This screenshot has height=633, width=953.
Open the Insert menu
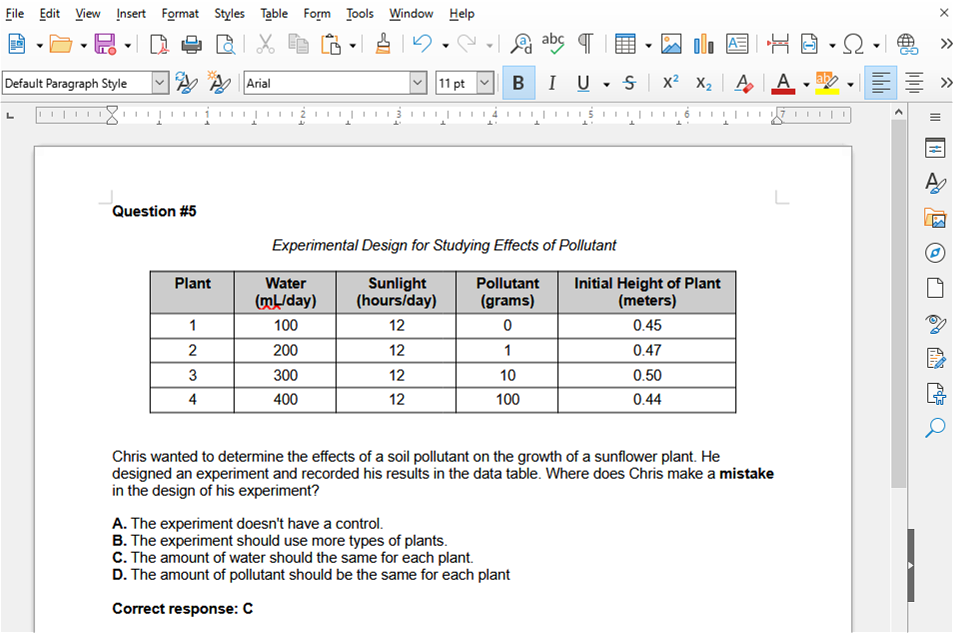[131, 13]
